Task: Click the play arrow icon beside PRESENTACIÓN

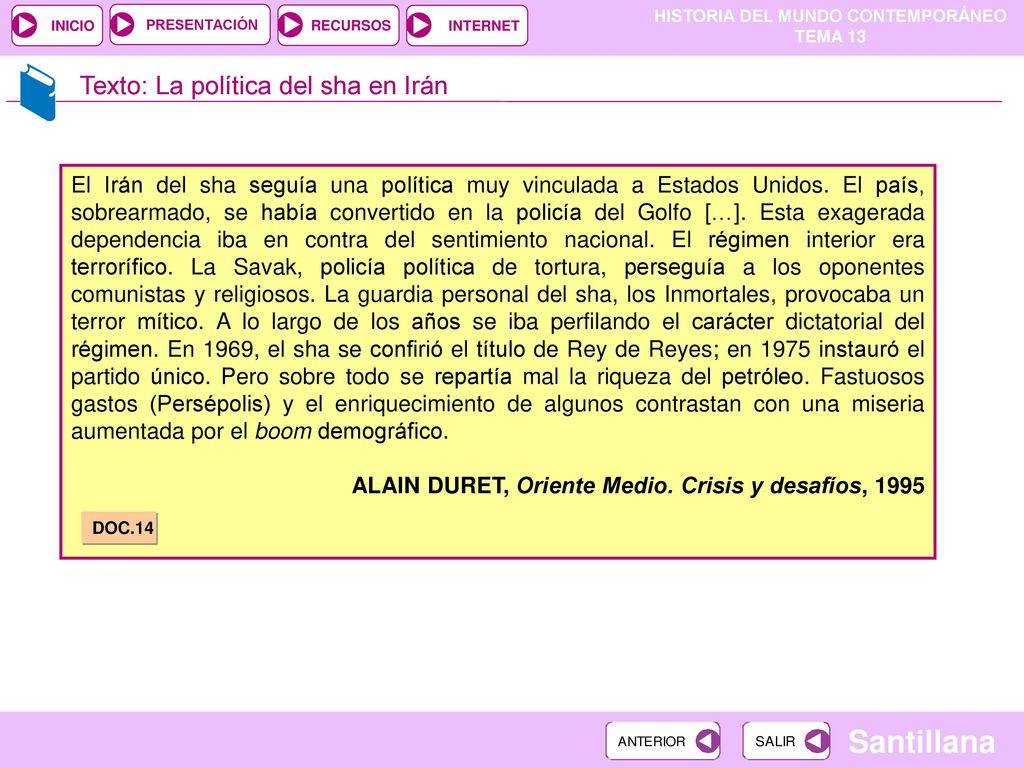Action: (123, 25)
